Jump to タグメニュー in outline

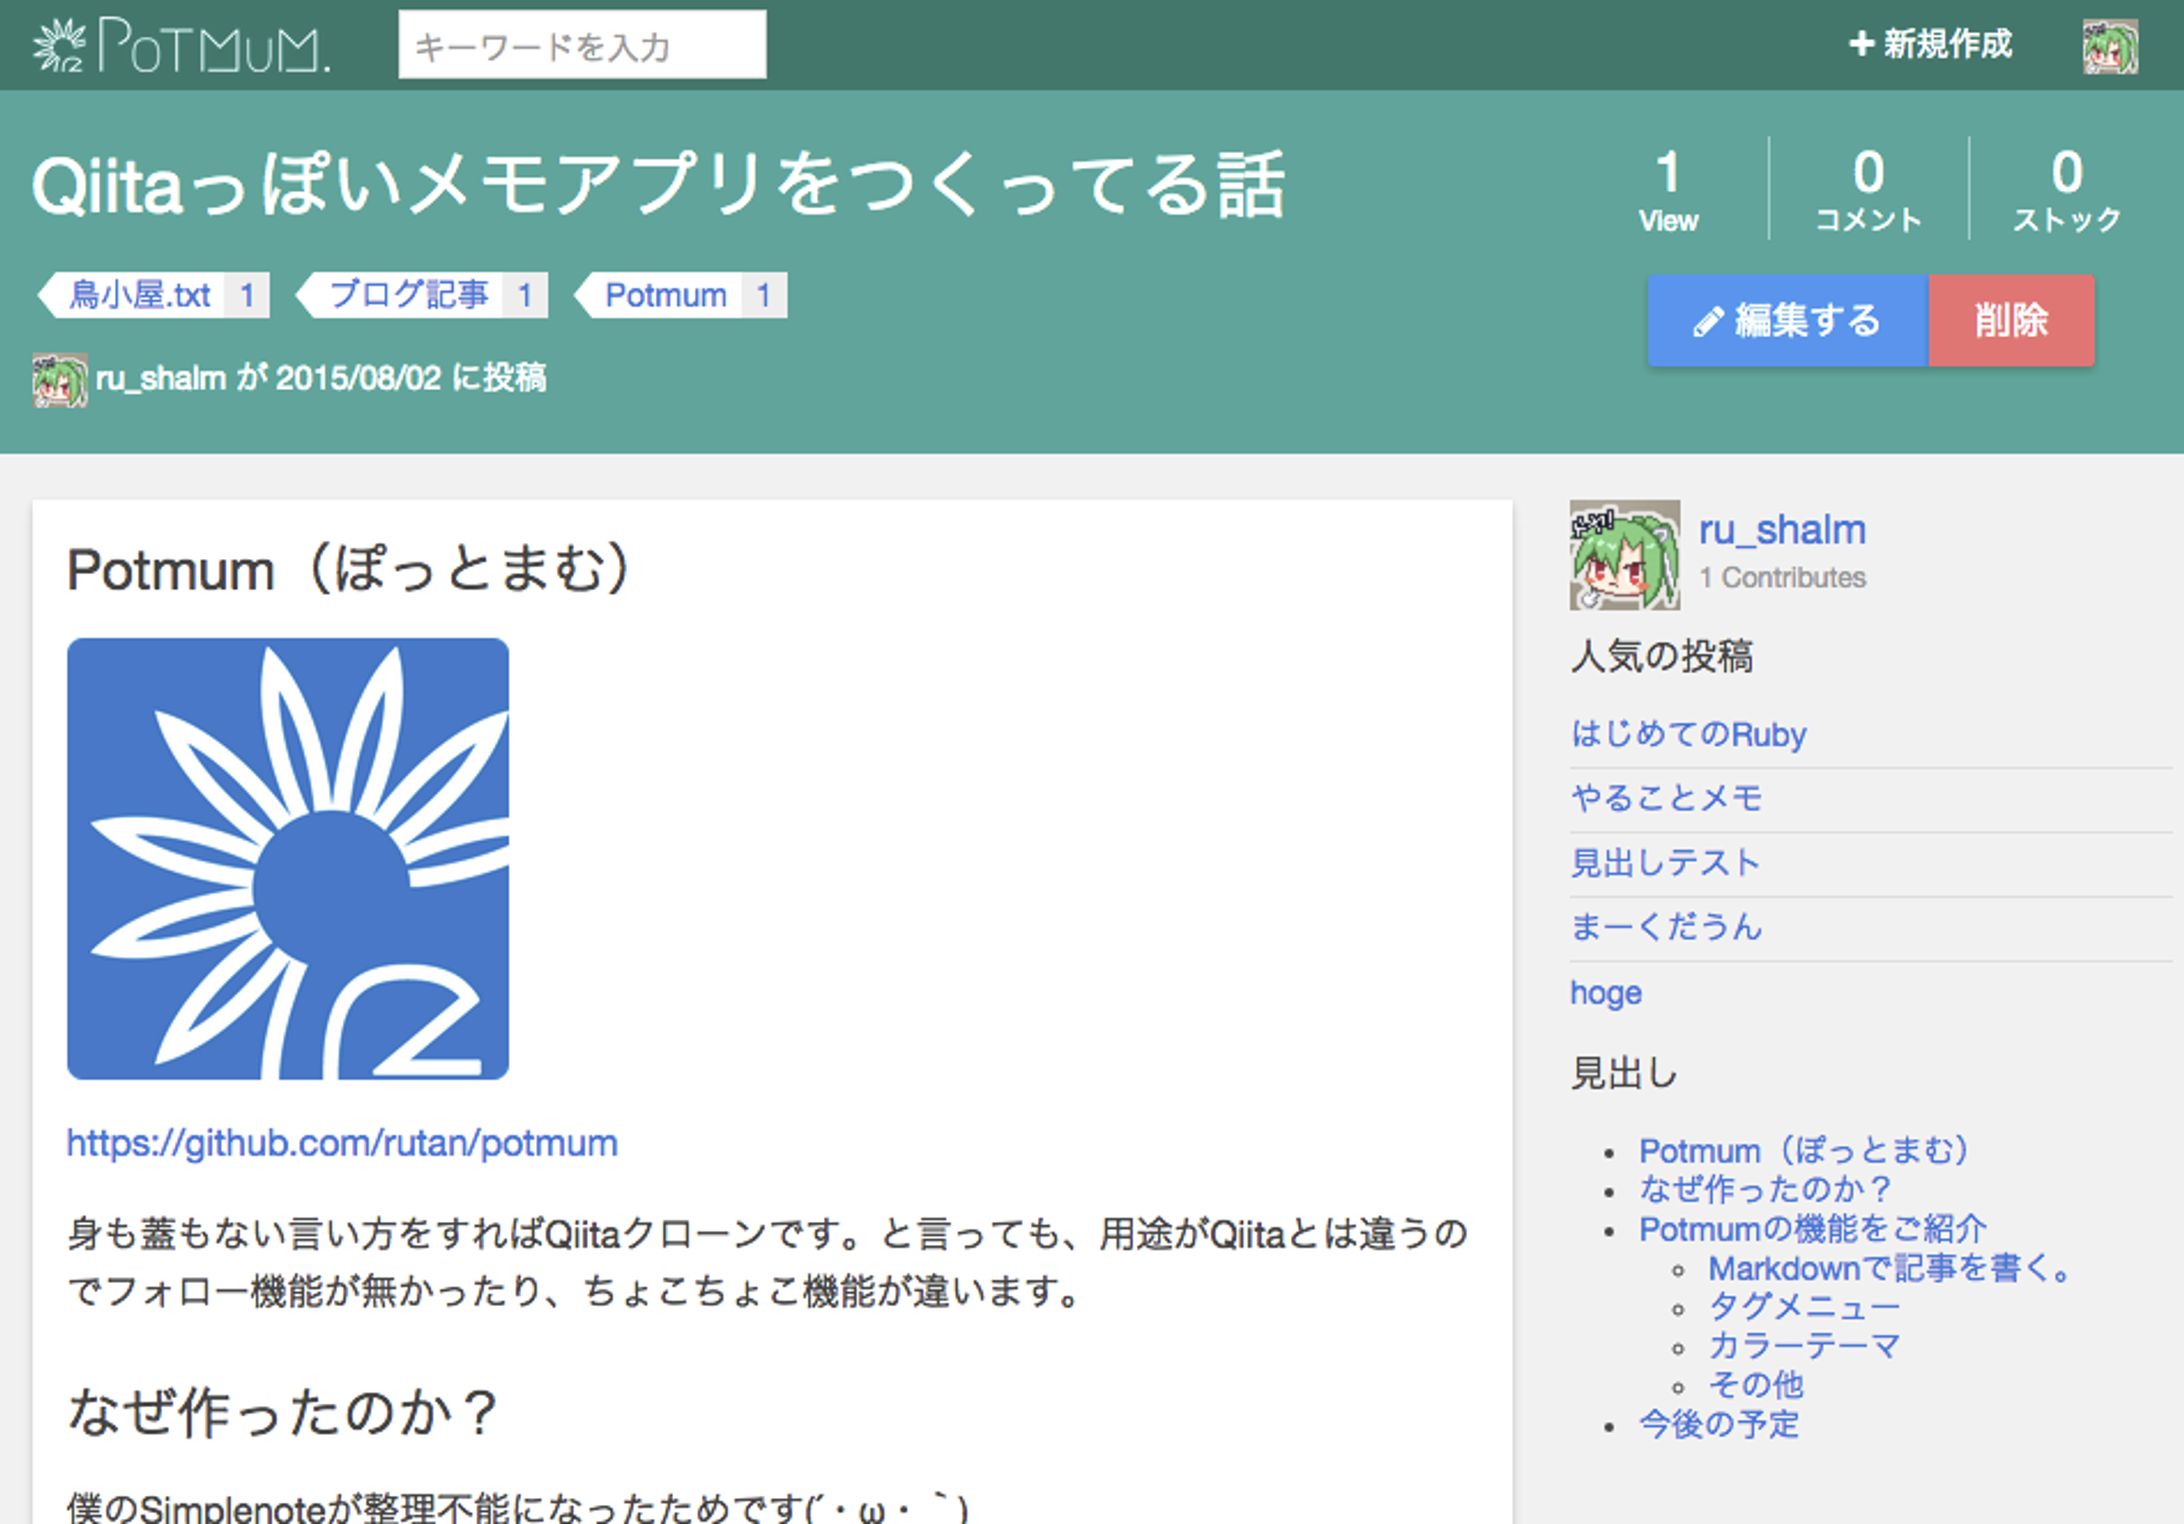coord(1804,1306)
